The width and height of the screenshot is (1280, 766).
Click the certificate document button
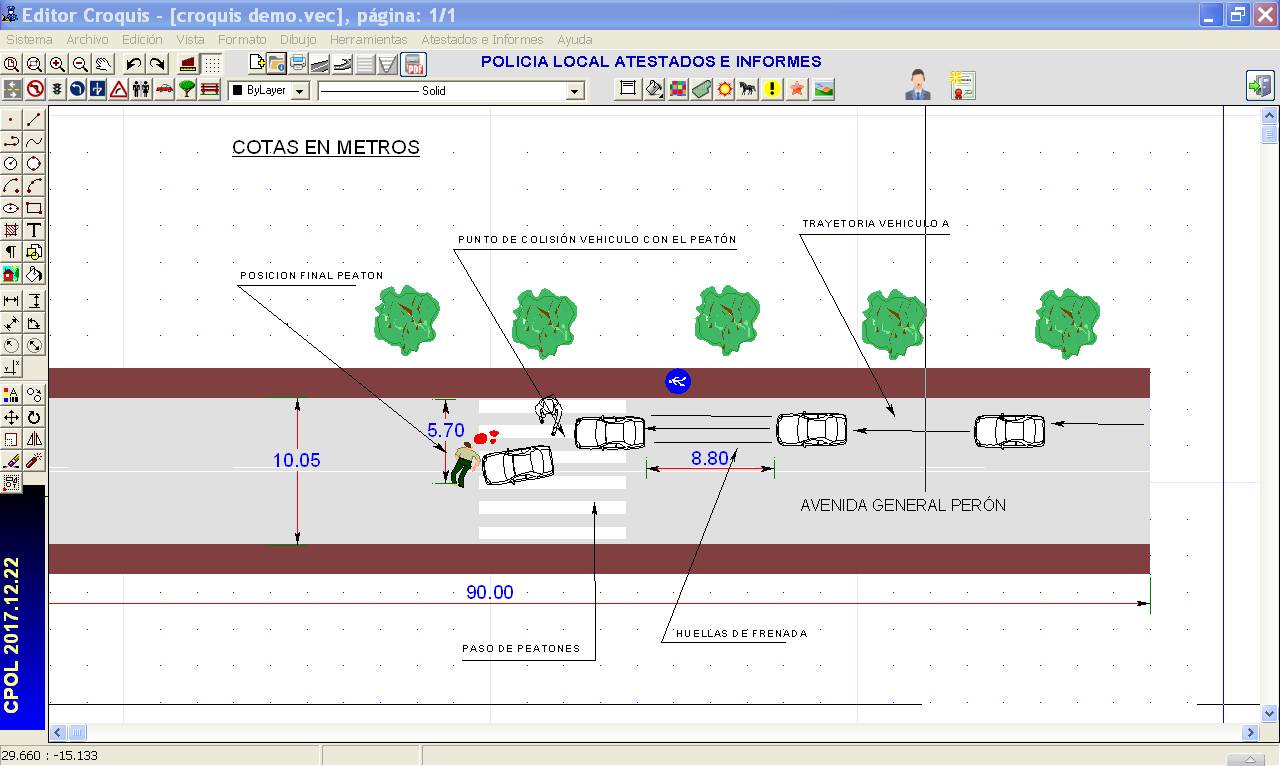coord(962,85)
